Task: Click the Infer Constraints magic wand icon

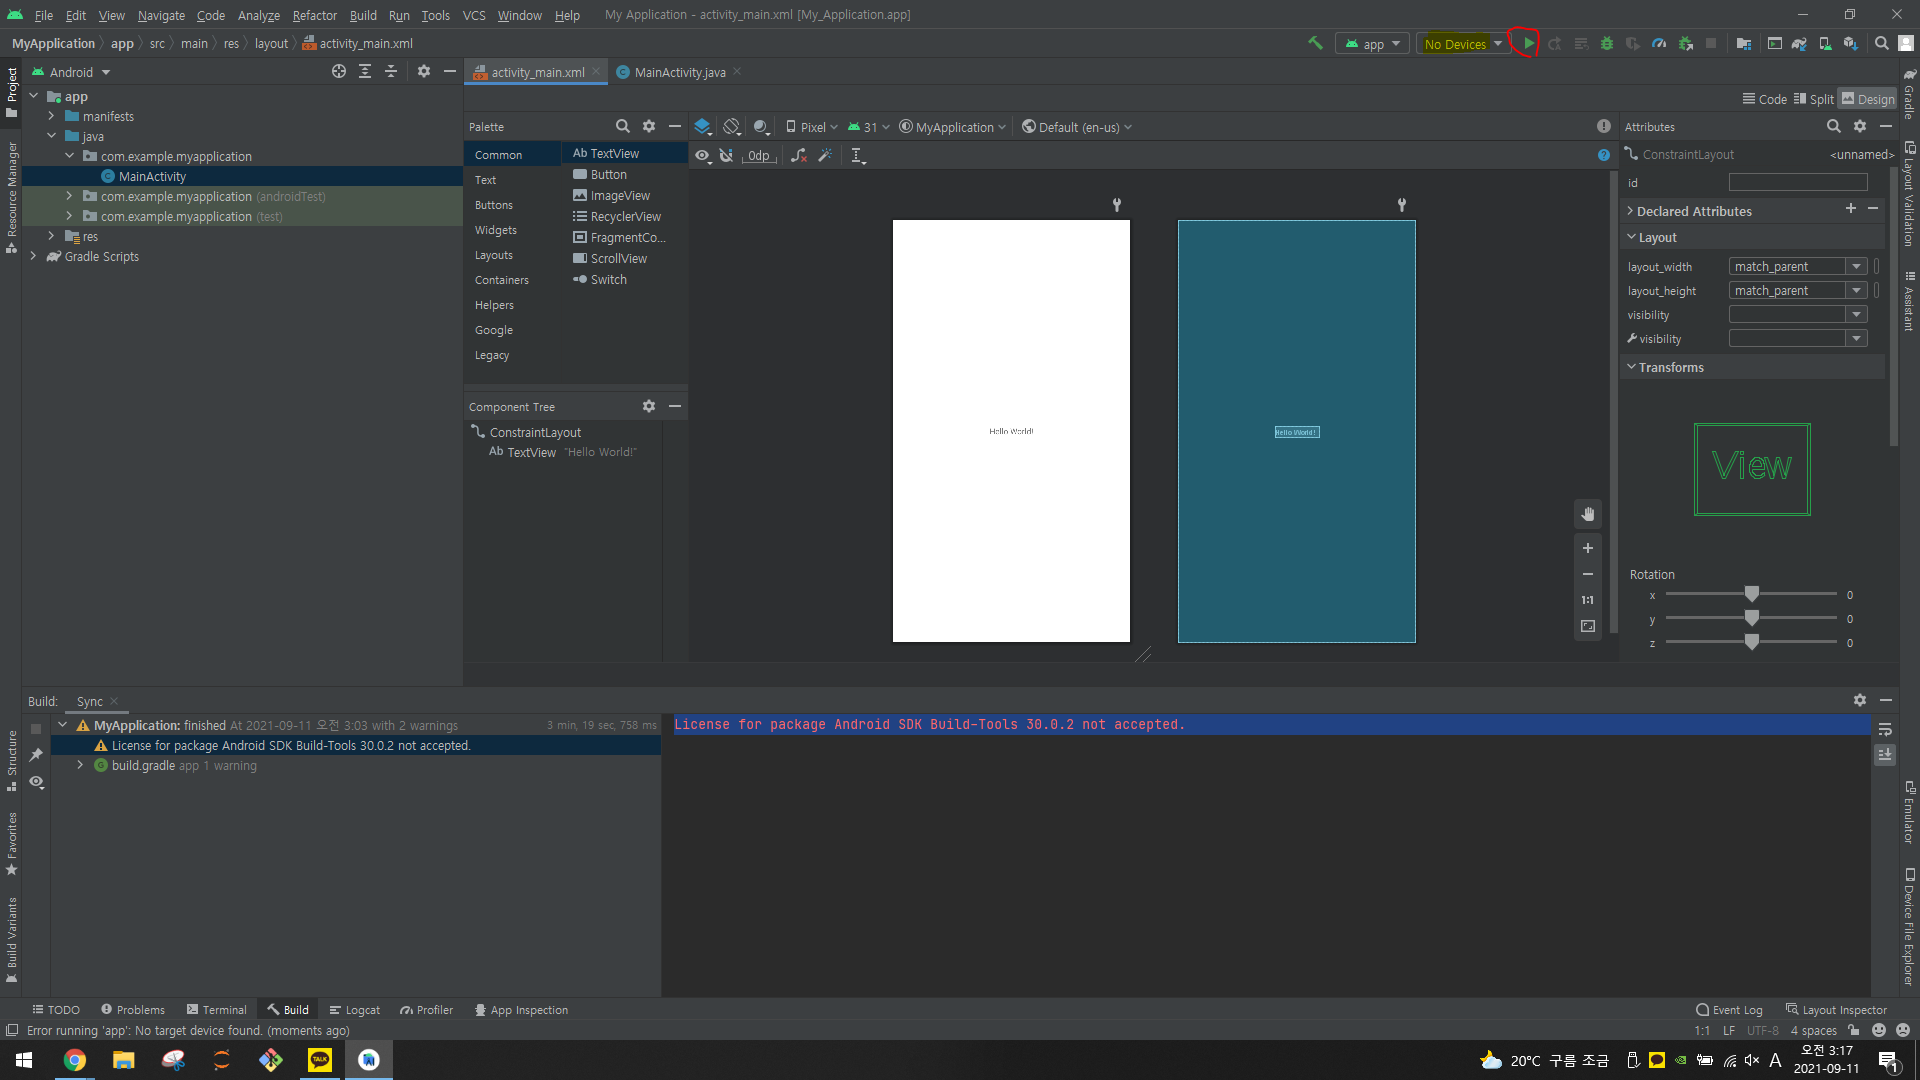Action: click(x=825, y=155)
